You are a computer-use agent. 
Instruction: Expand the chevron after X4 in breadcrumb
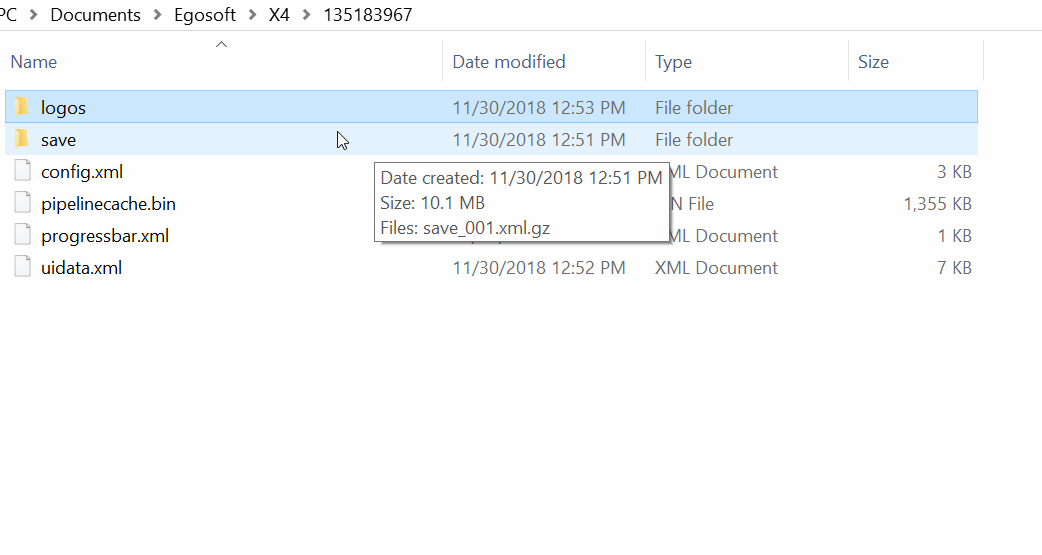tap(306, 15)
